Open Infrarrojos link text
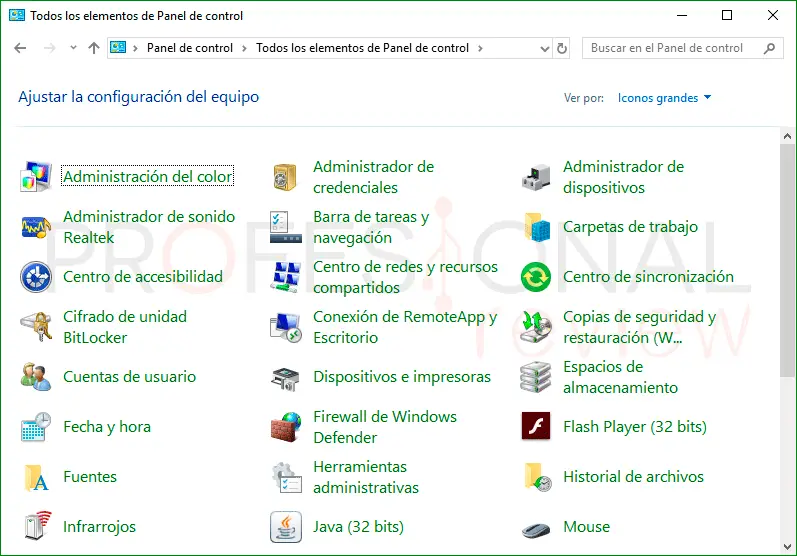 (100, 527)
